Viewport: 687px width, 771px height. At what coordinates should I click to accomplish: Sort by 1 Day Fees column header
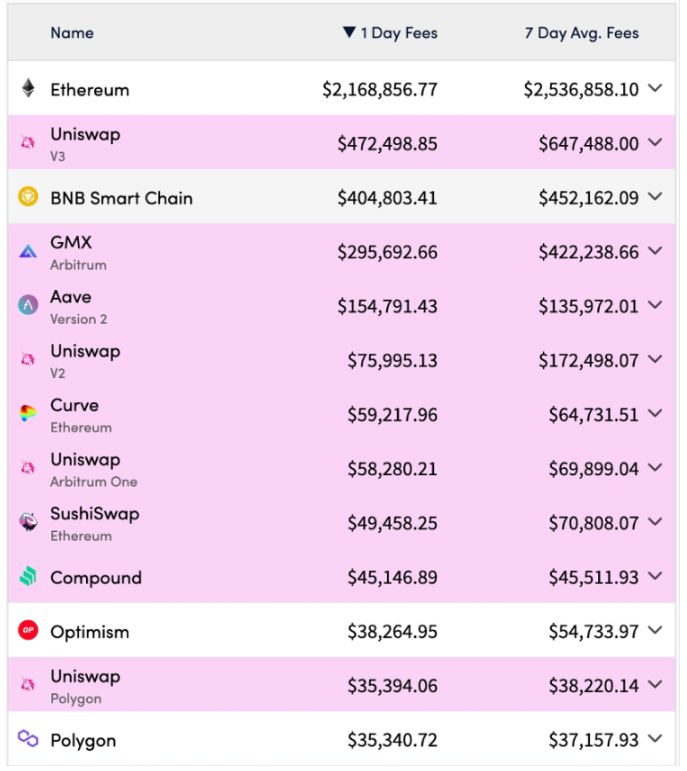coord(390,33)
